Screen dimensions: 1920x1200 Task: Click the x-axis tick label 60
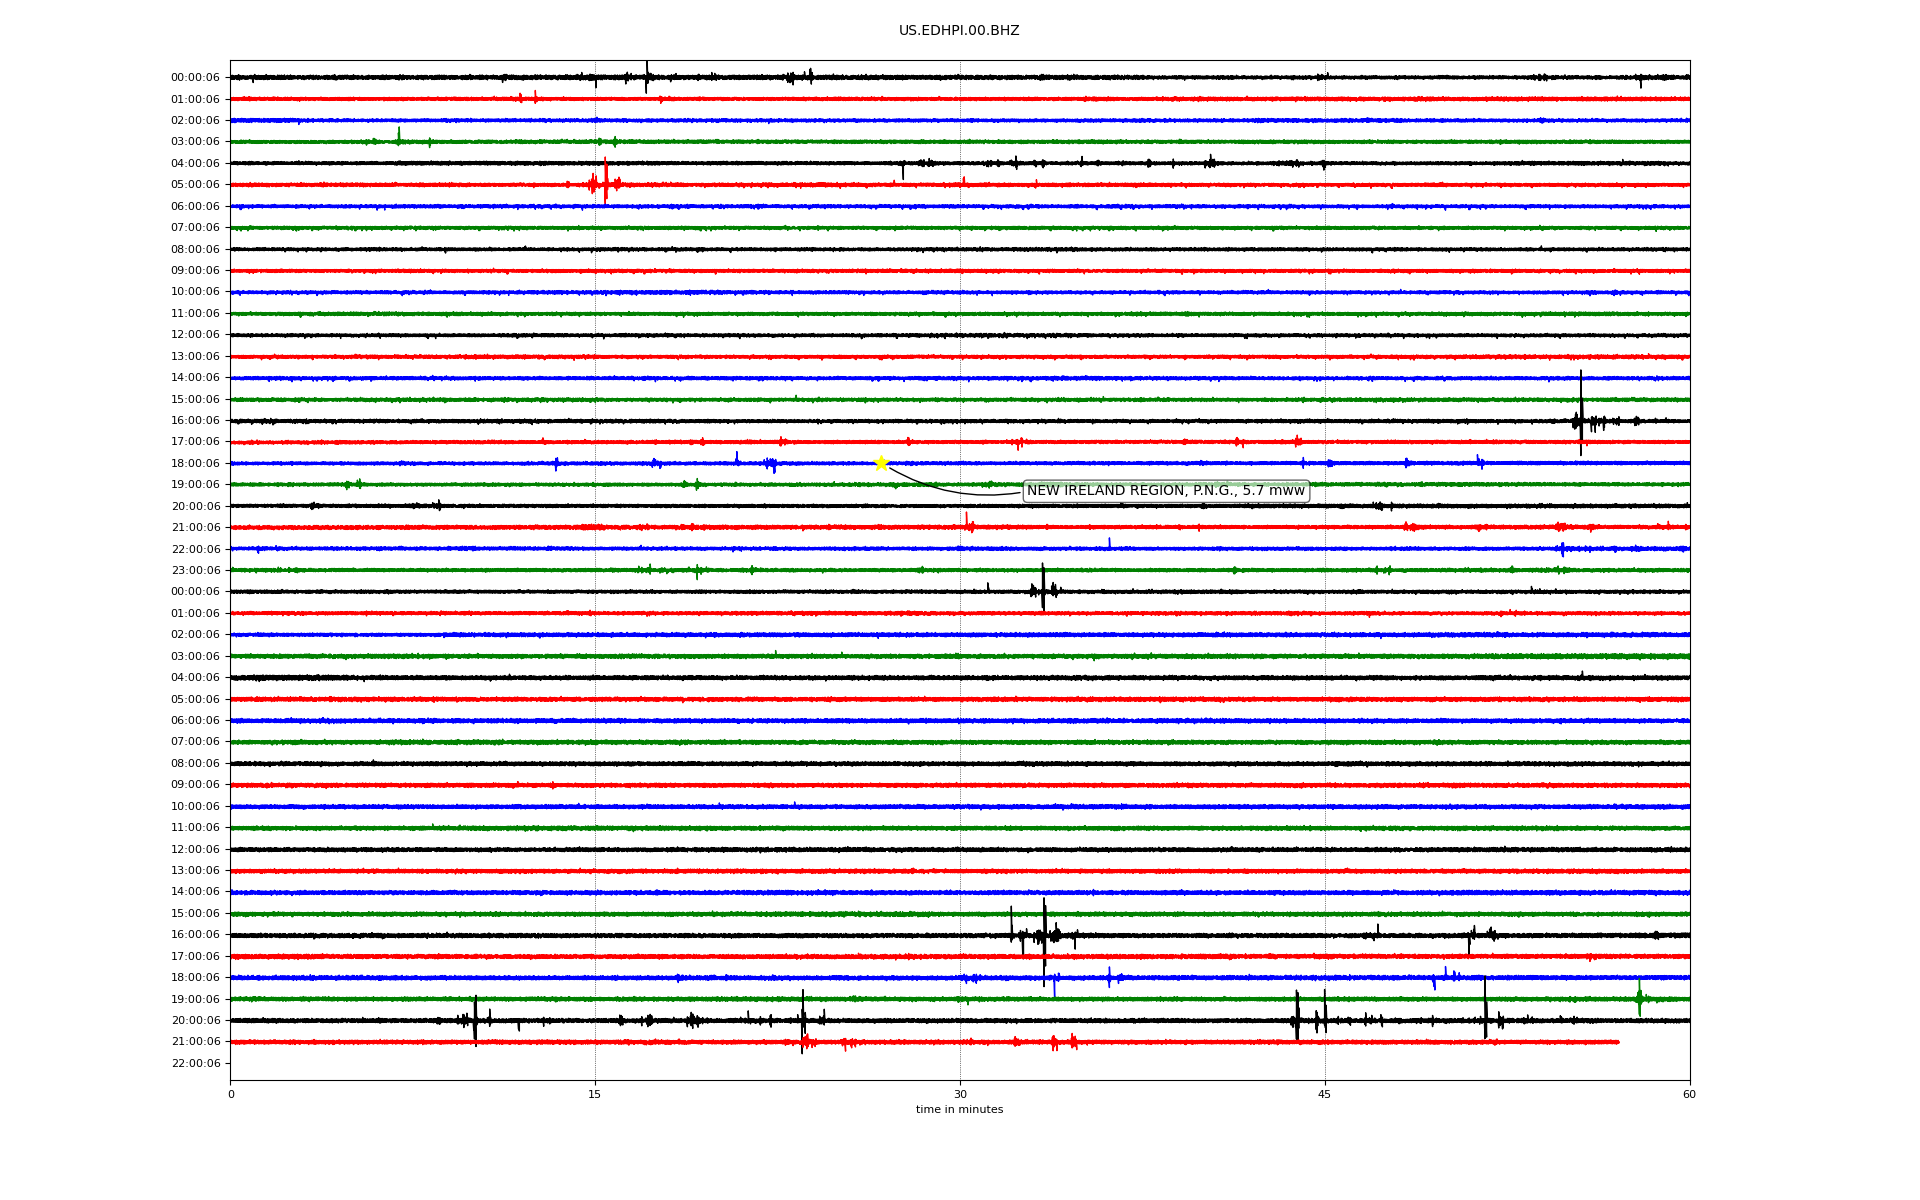click(1689, 1094)
